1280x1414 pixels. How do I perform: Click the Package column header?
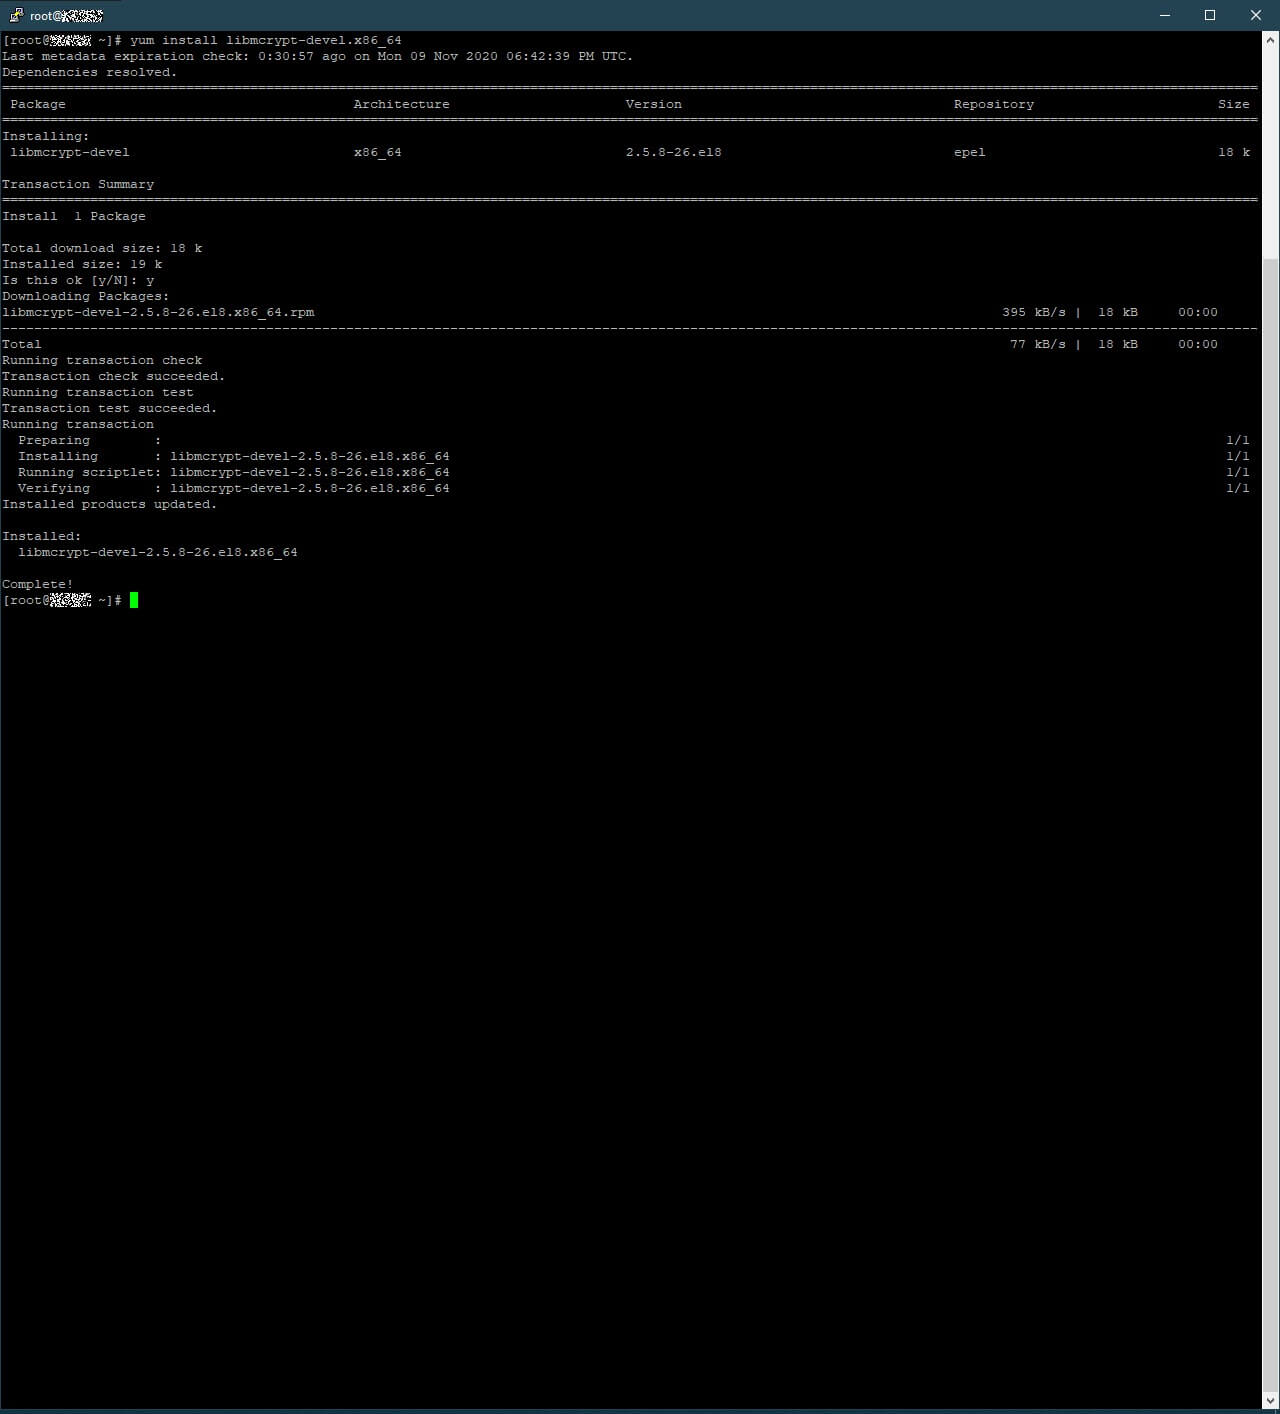click(37, 104)
